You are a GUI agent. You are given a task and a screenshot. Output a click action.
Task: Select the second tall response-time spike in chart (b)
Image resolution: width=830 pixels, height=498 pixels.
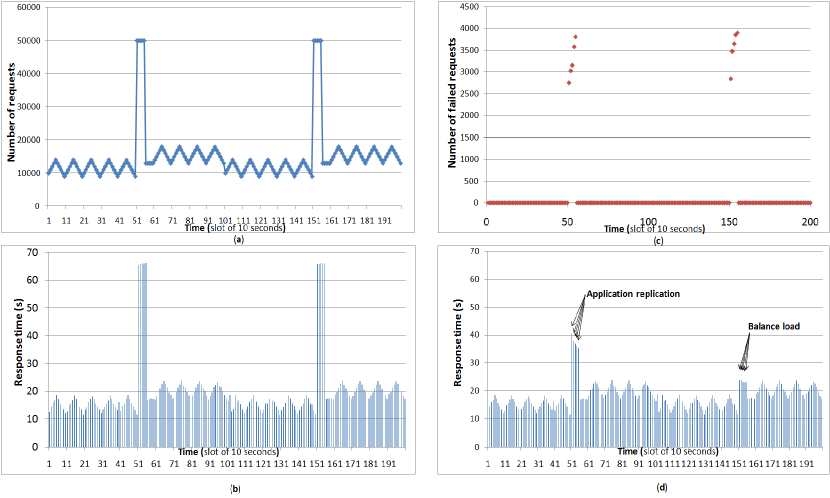pyautogui.click(x=321, y=355)
